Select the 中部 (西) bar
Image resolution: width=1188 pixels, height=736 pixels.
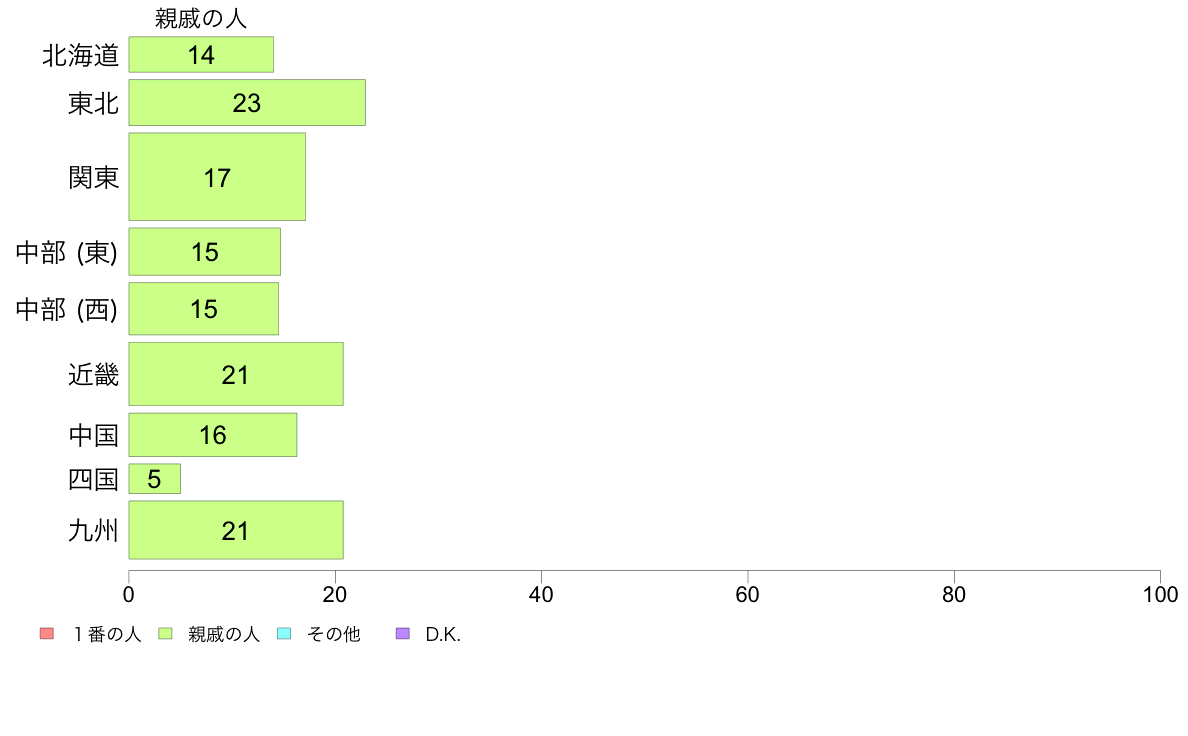click(x=204, y=308)
